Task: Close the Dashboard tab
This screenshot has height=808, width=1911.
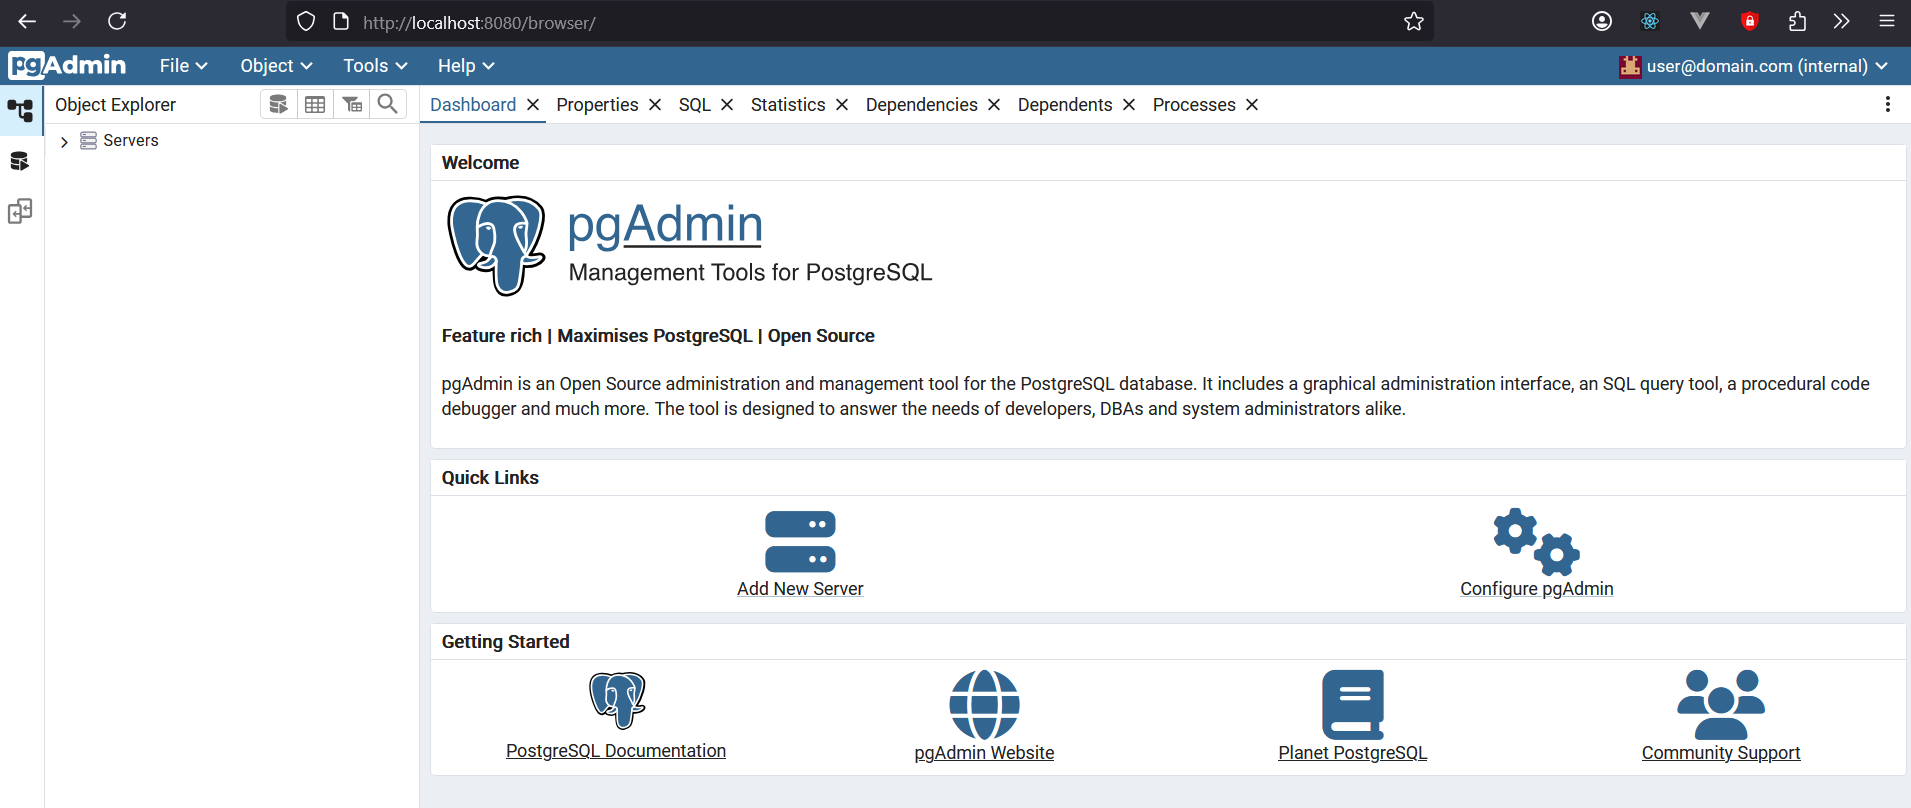Action: (533, 105)
